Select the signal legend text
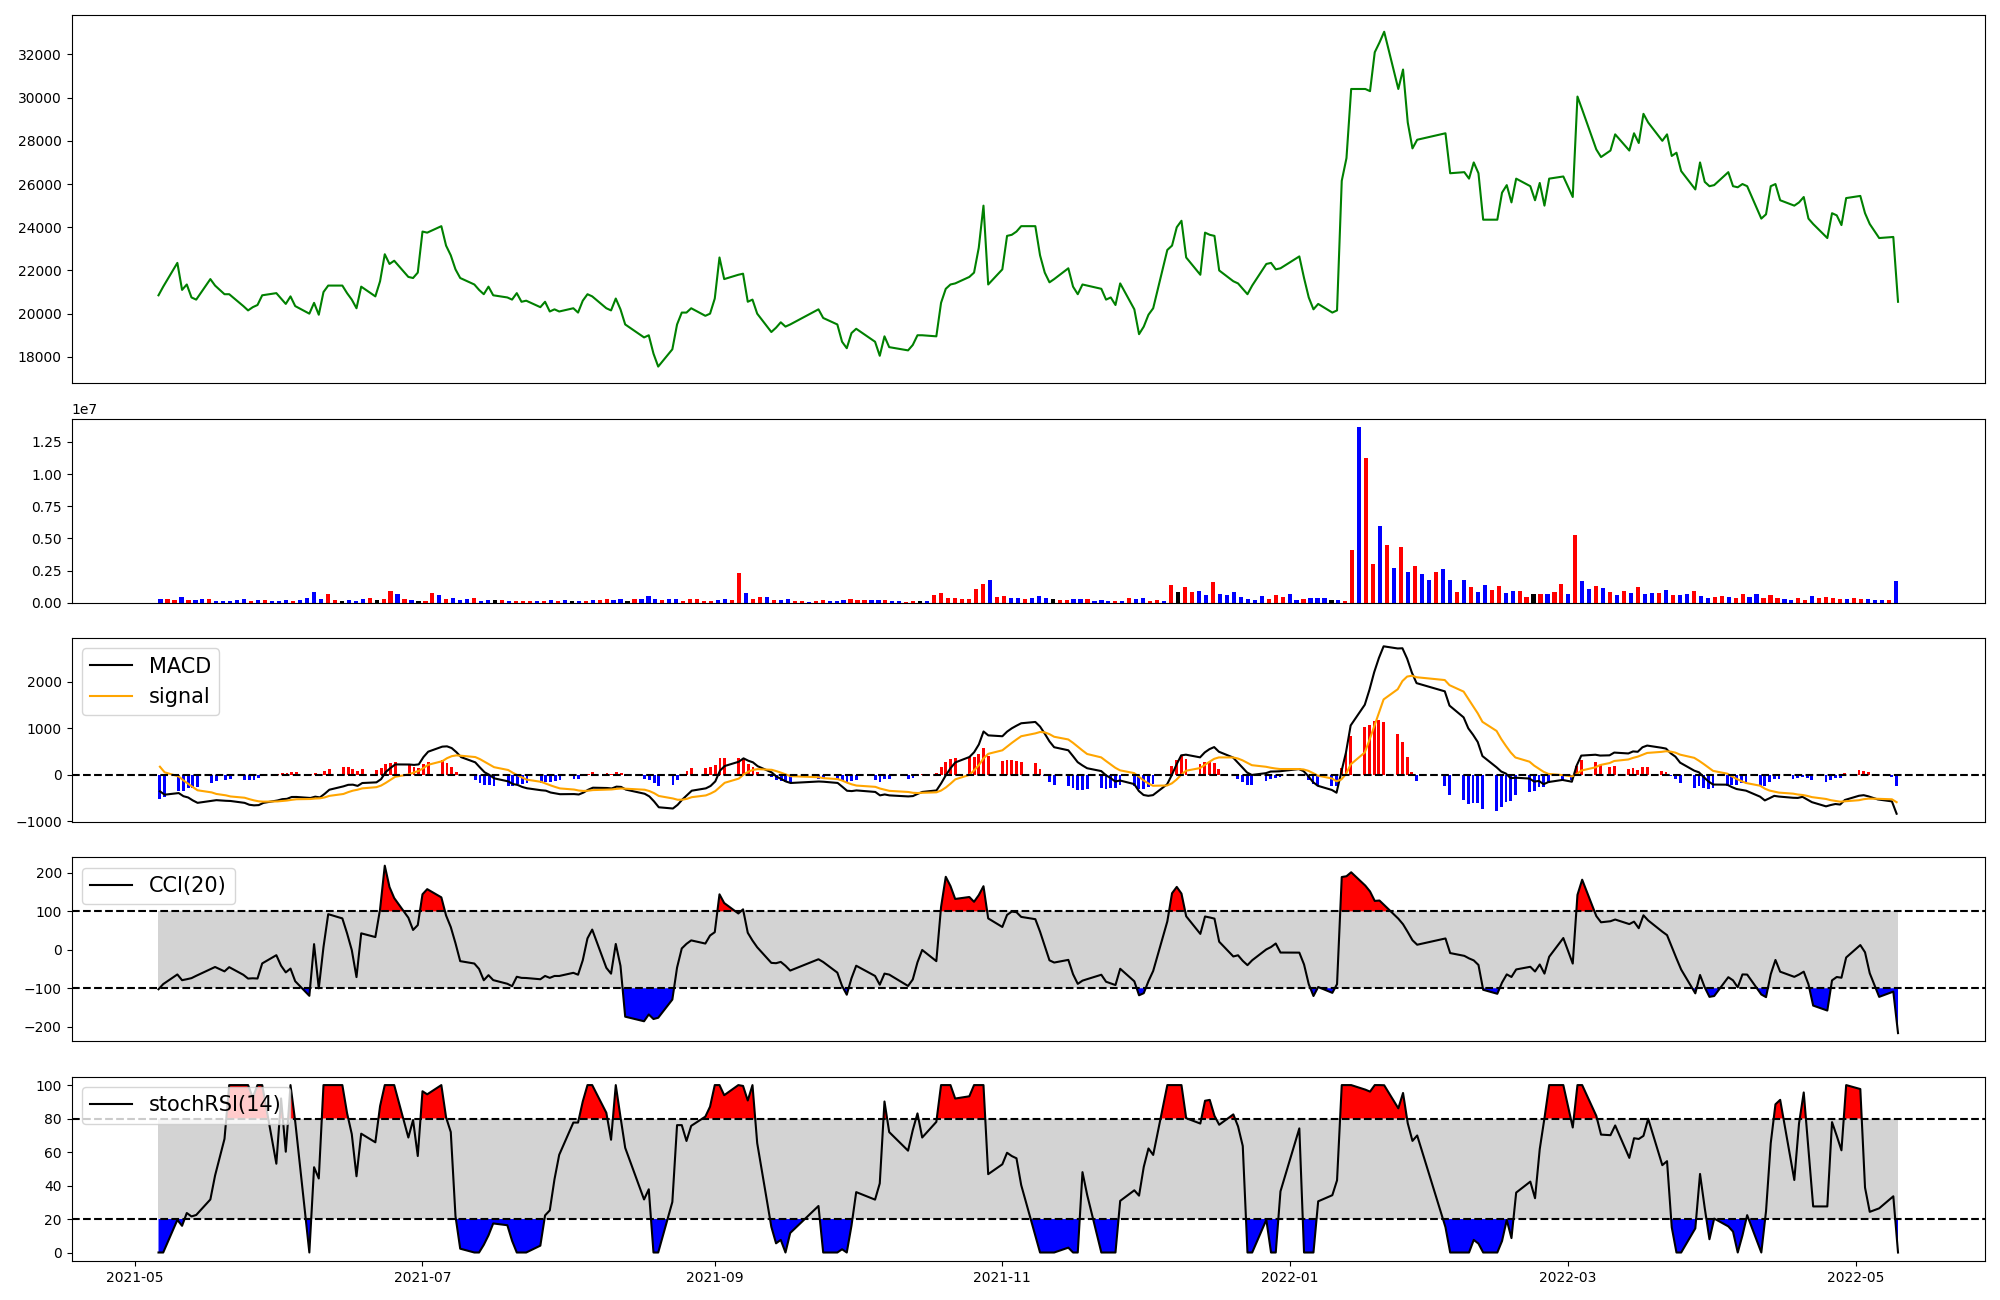This screenshot has height=1300, width=2000. 179,696
